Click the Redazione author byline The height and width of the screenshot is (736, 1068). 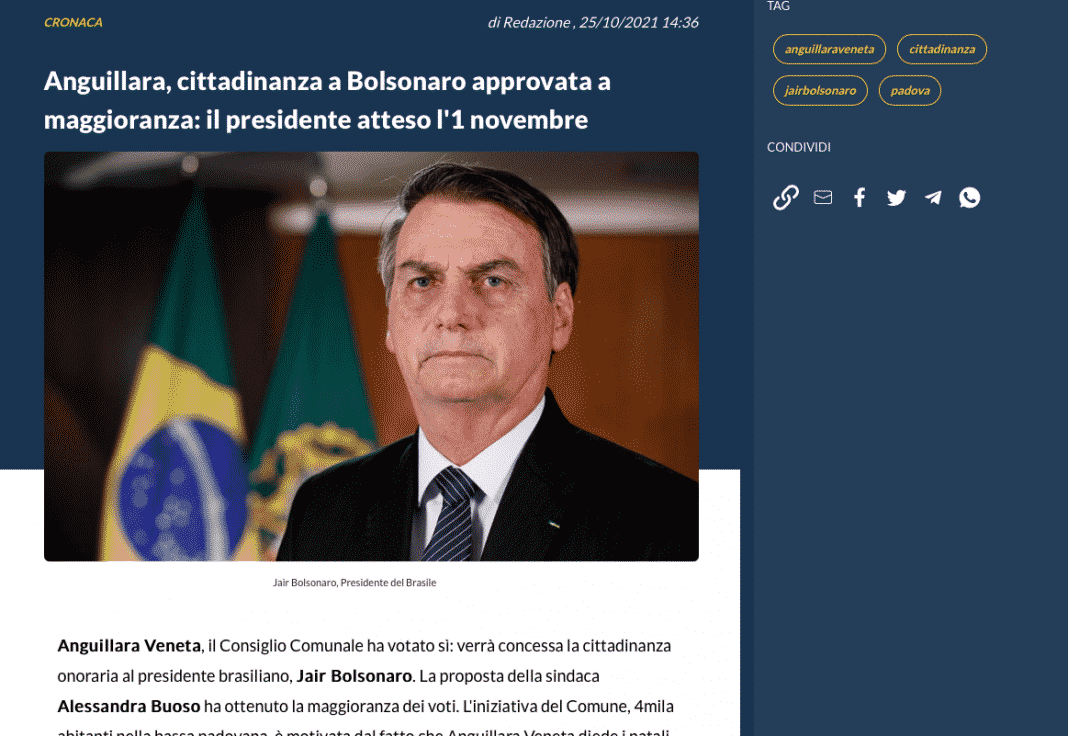(537, 22)
